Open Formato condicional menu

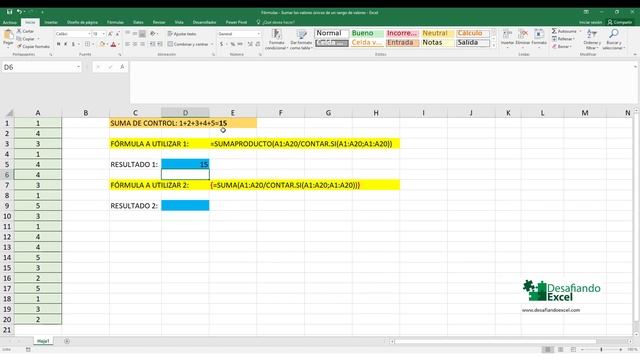point(276,39)
